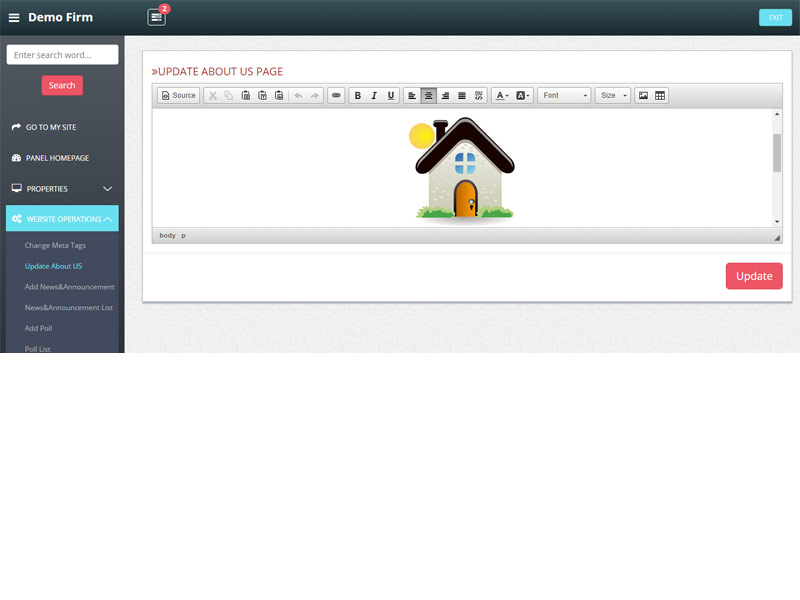Align text to the left

(412, 96)
